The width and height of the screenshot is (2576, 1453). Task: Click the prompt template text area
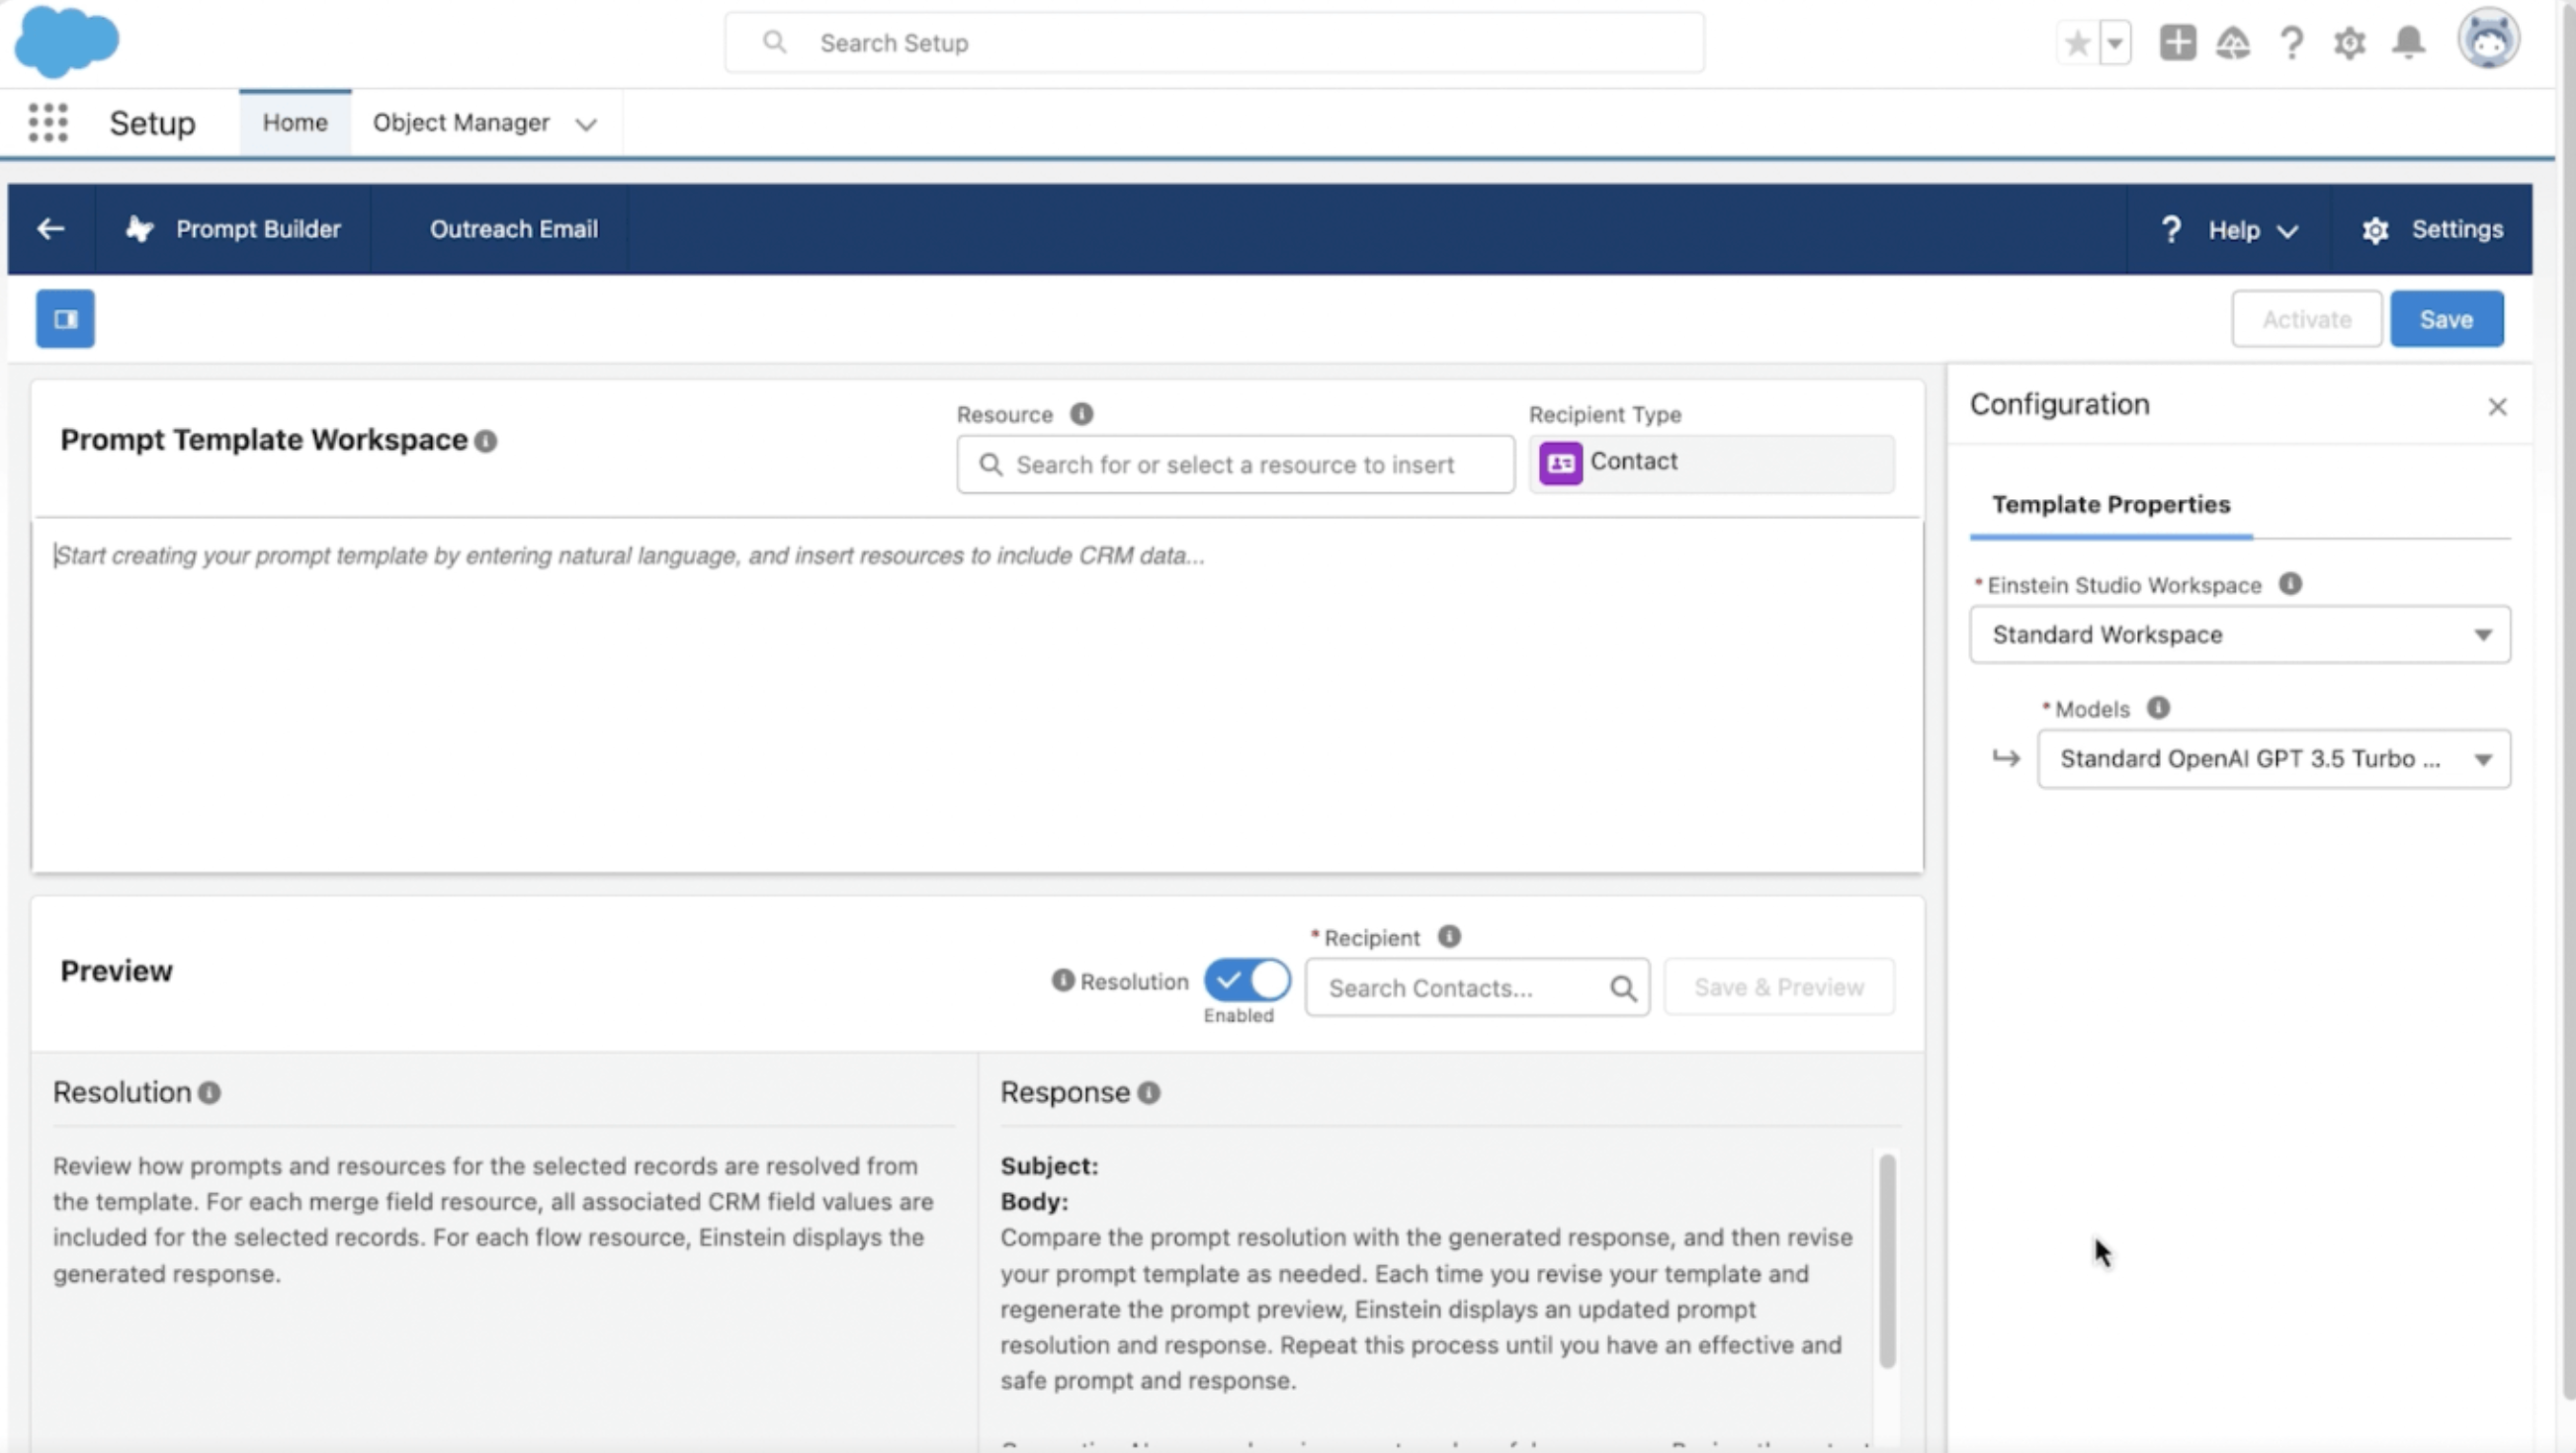click(x=977, y=695)
